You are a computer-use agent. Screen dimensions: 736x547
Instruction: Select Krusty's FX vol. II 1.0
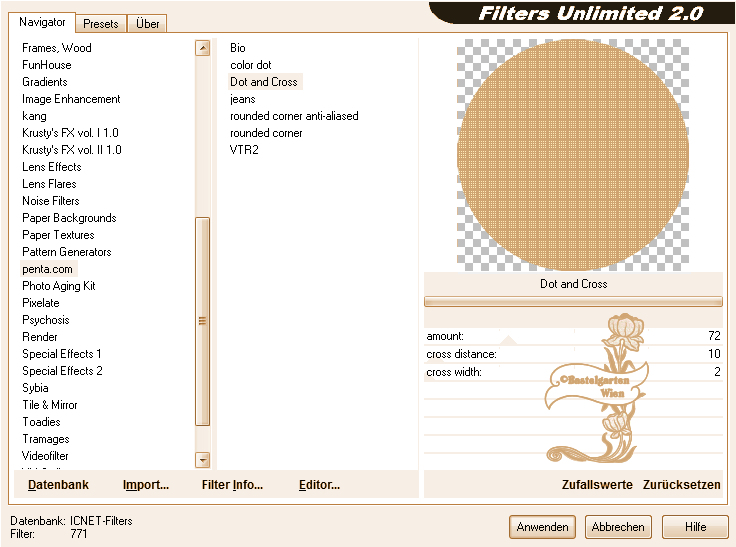[72, 150]
